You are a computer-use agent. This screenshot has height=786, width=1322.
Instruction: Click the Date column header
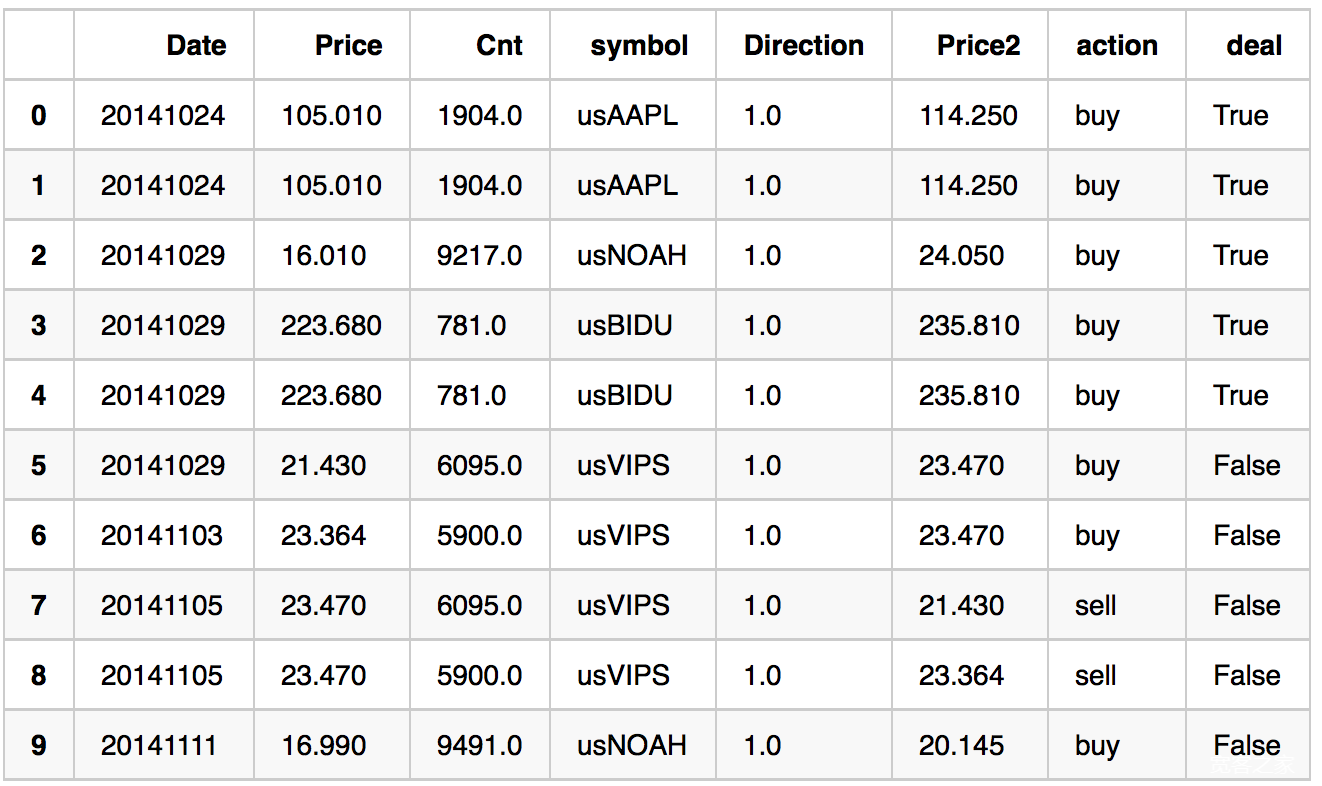[x=196, y=45]
